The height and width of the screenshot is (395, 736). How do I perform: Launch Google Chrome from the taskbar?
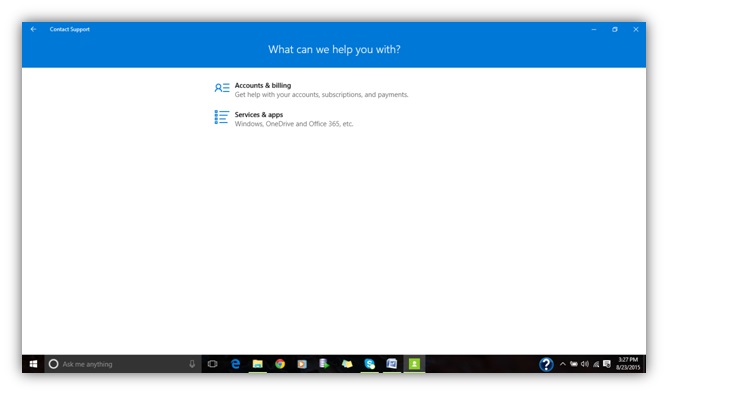[280, 364]
